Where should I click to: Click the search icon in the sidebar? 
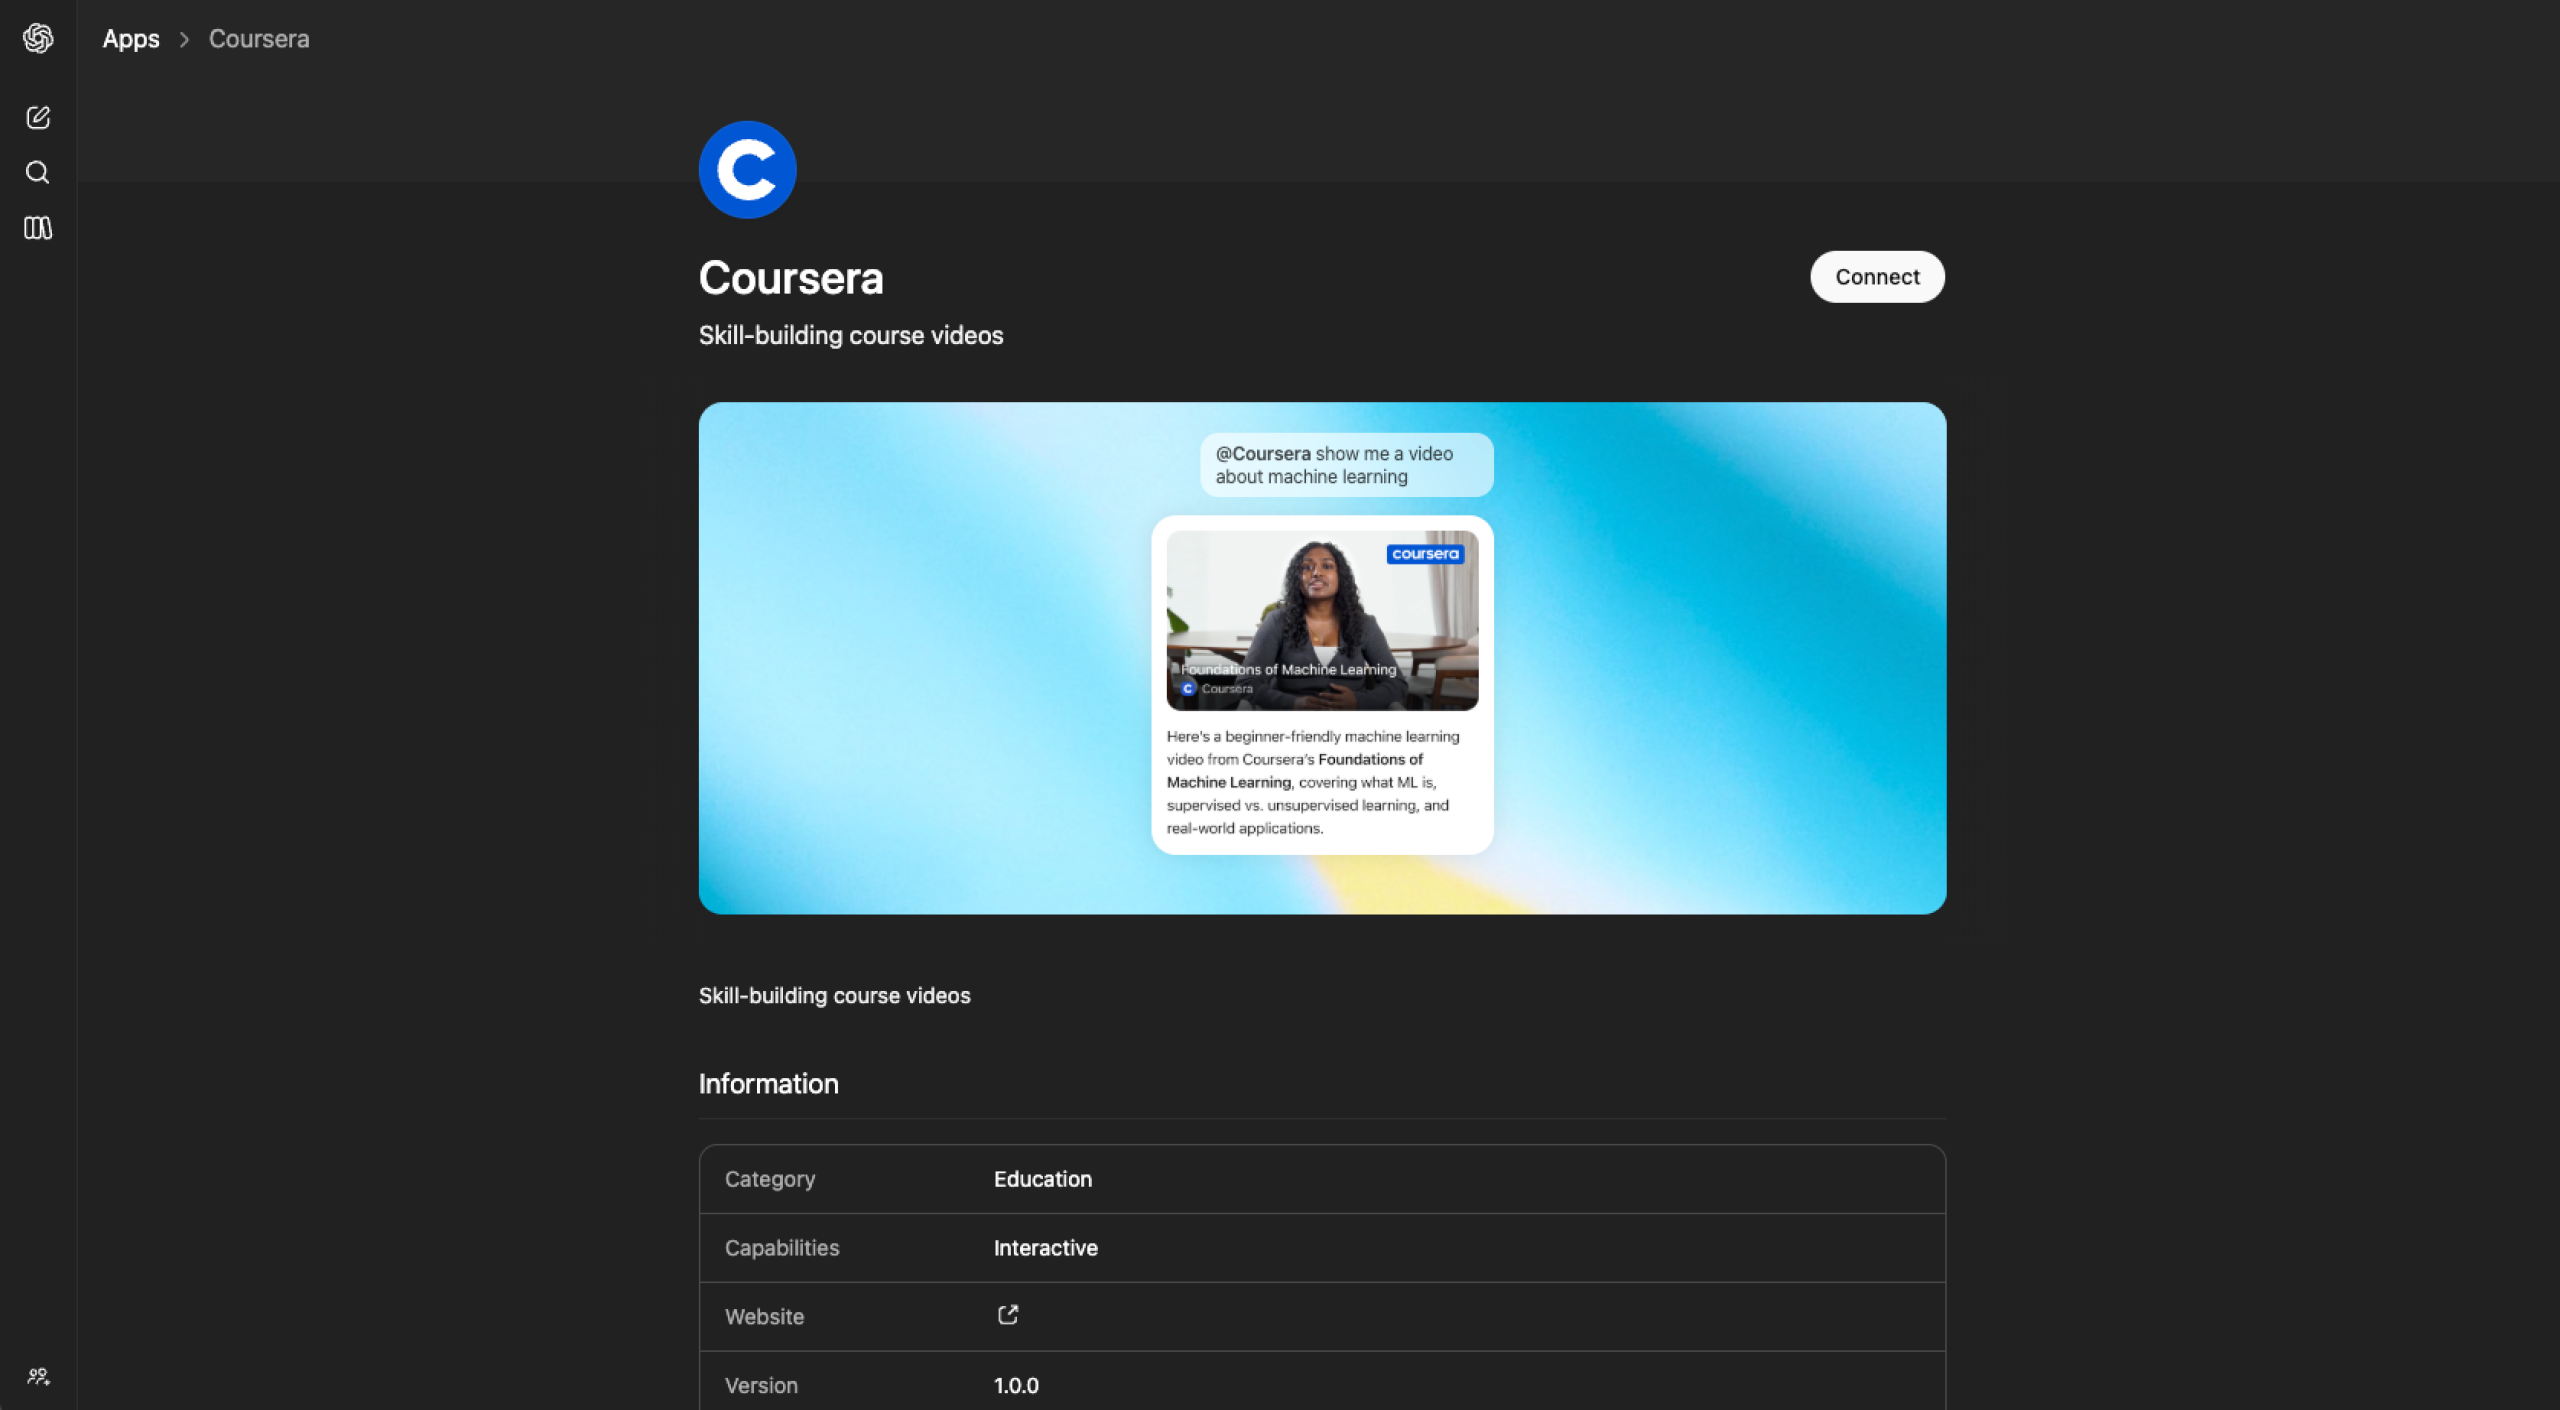38,172
